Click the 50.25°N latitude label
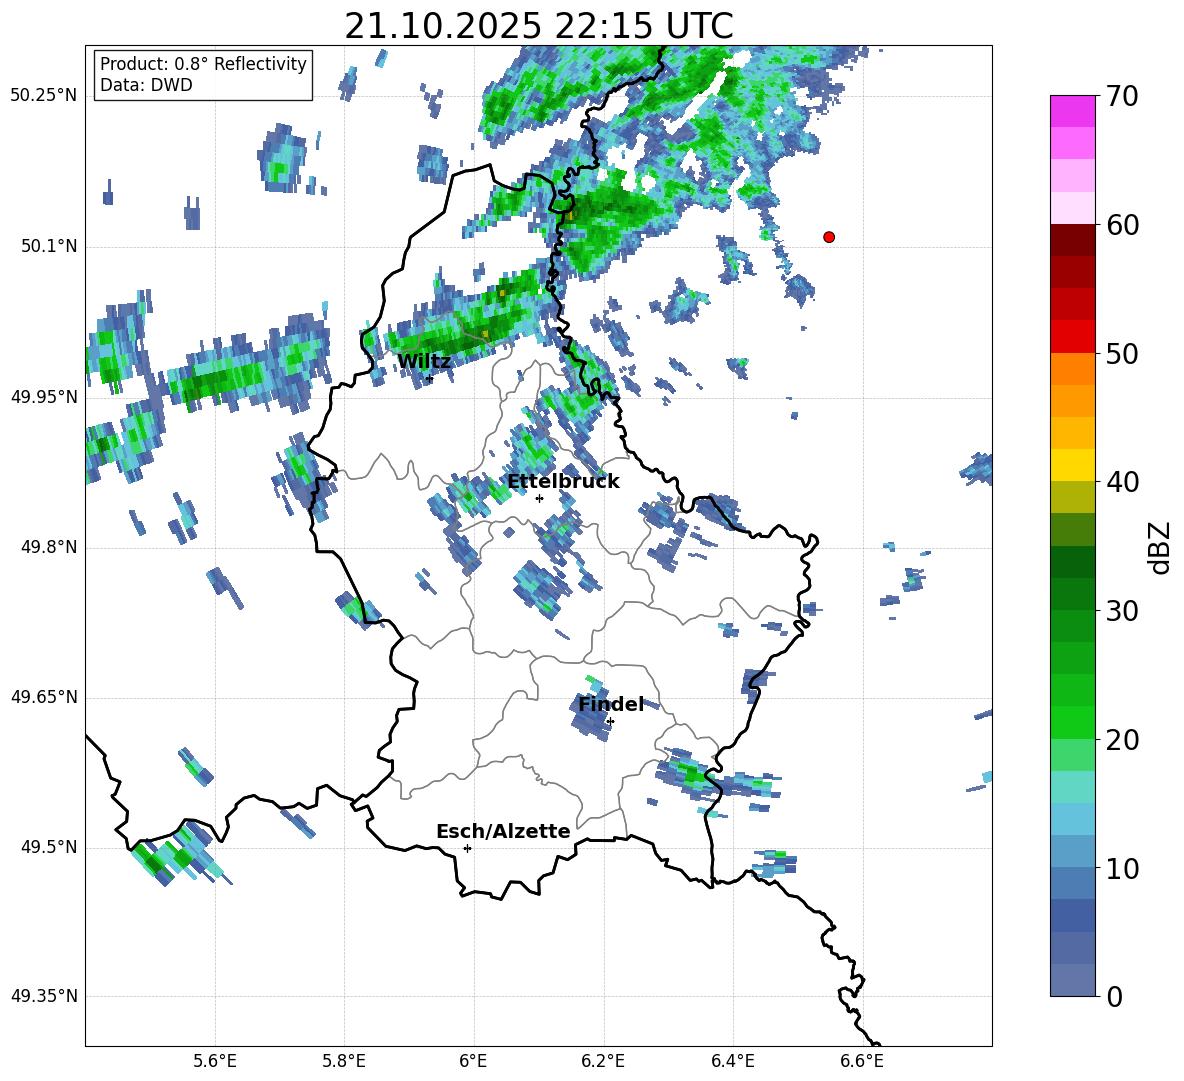Screen dimensions: 1184x1081 pos(43,96)
